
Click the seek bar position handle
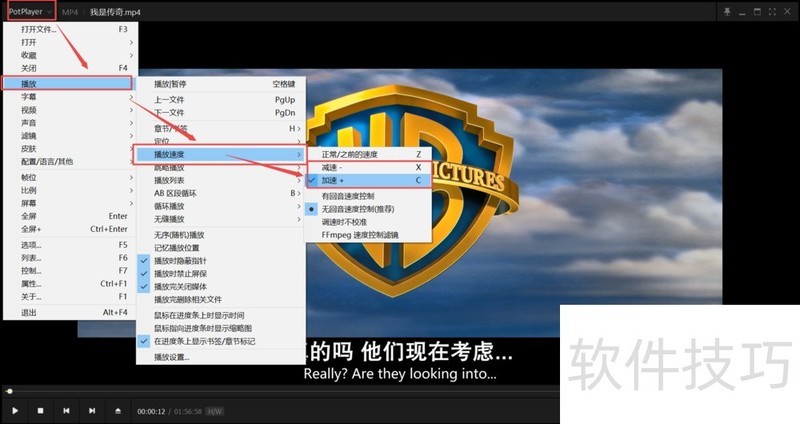9,391
